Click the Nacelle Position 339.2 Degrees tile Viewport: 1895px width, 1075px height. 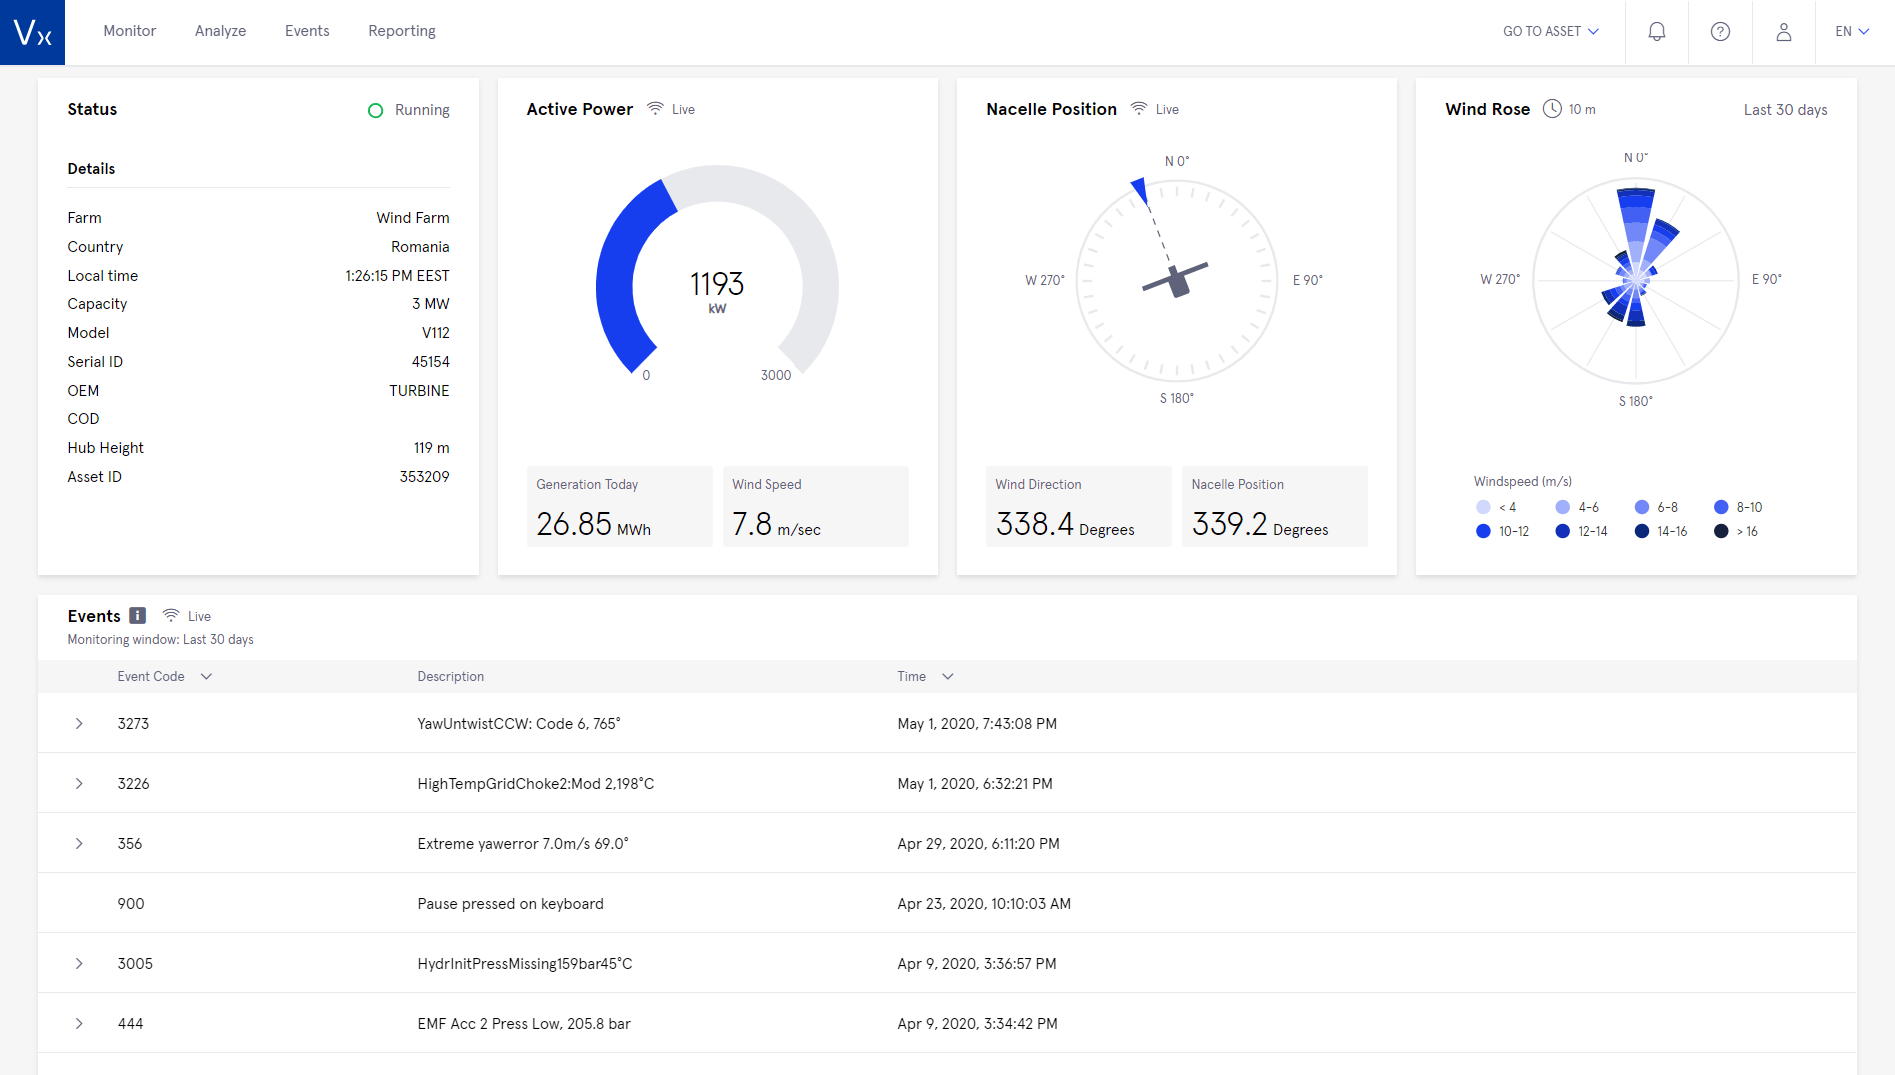tap(1275, 506)
